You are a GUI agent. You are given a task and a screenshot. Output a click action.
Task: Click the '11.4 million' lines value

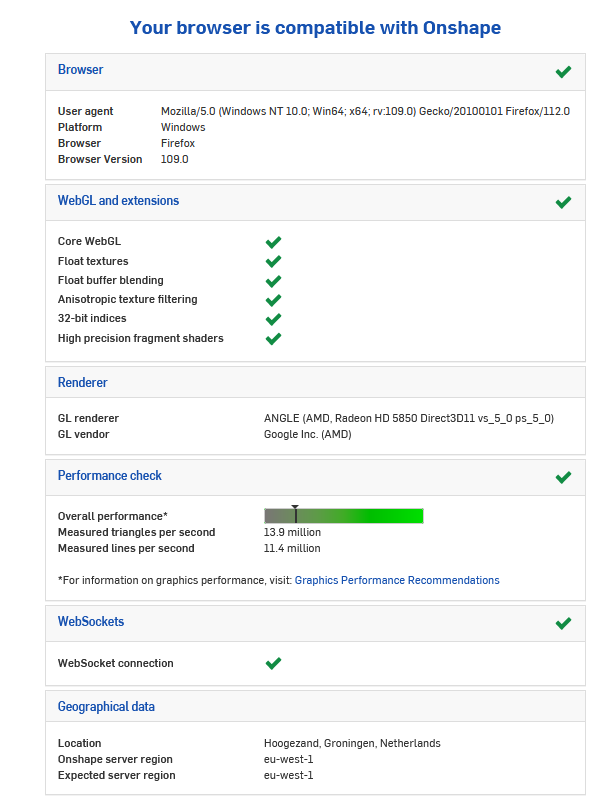tap(292, 548)
